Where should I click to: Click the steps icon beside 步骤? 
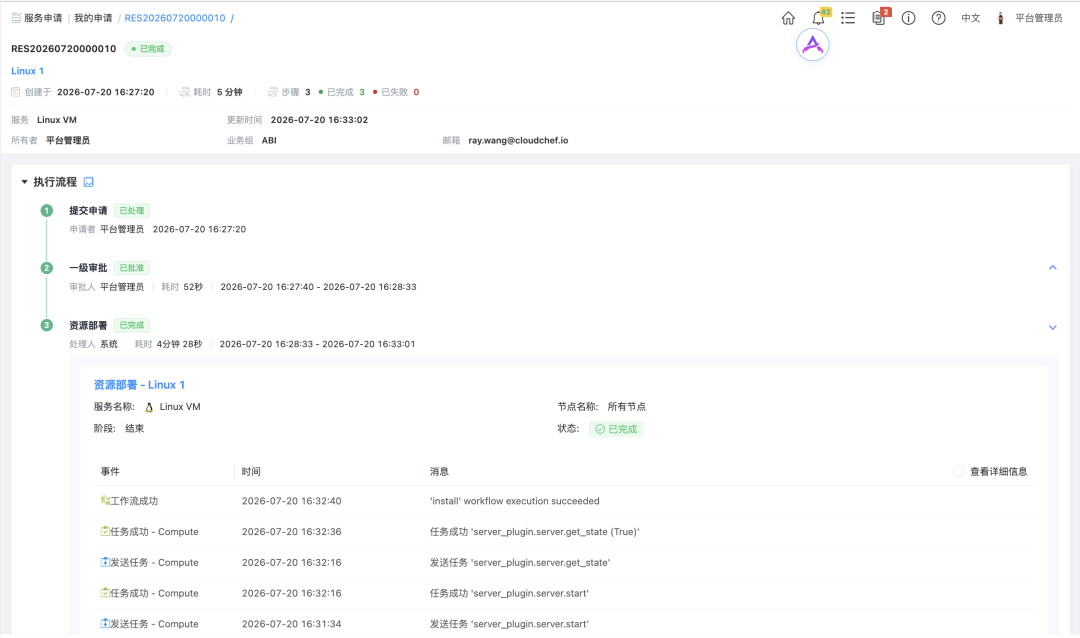pyautogui.click(x=273, y=92)
